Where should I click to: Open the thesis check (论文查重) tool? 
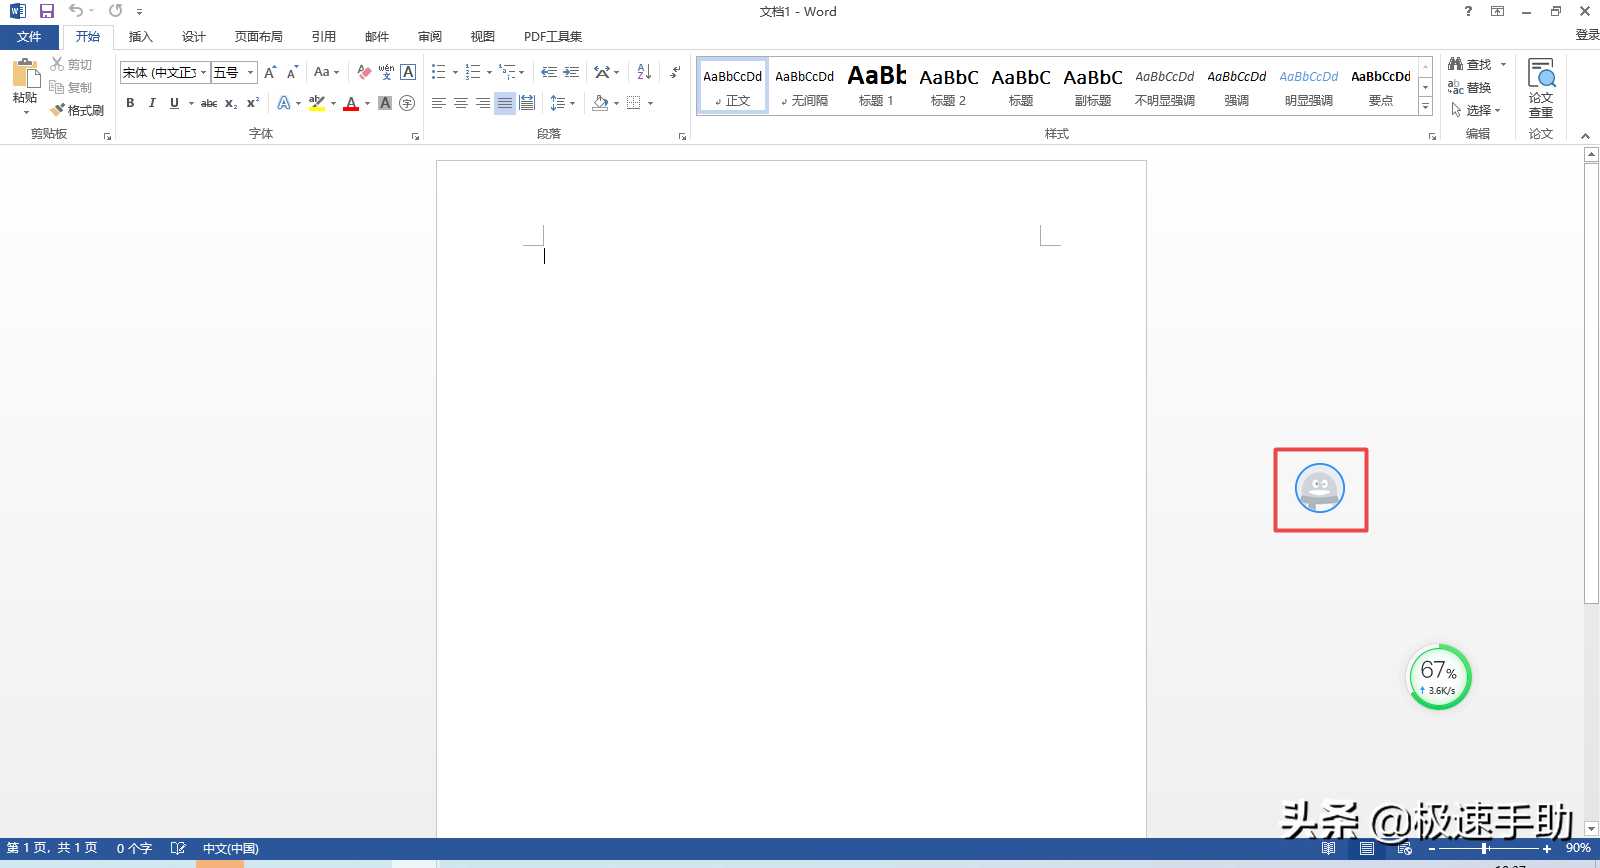1541,88
